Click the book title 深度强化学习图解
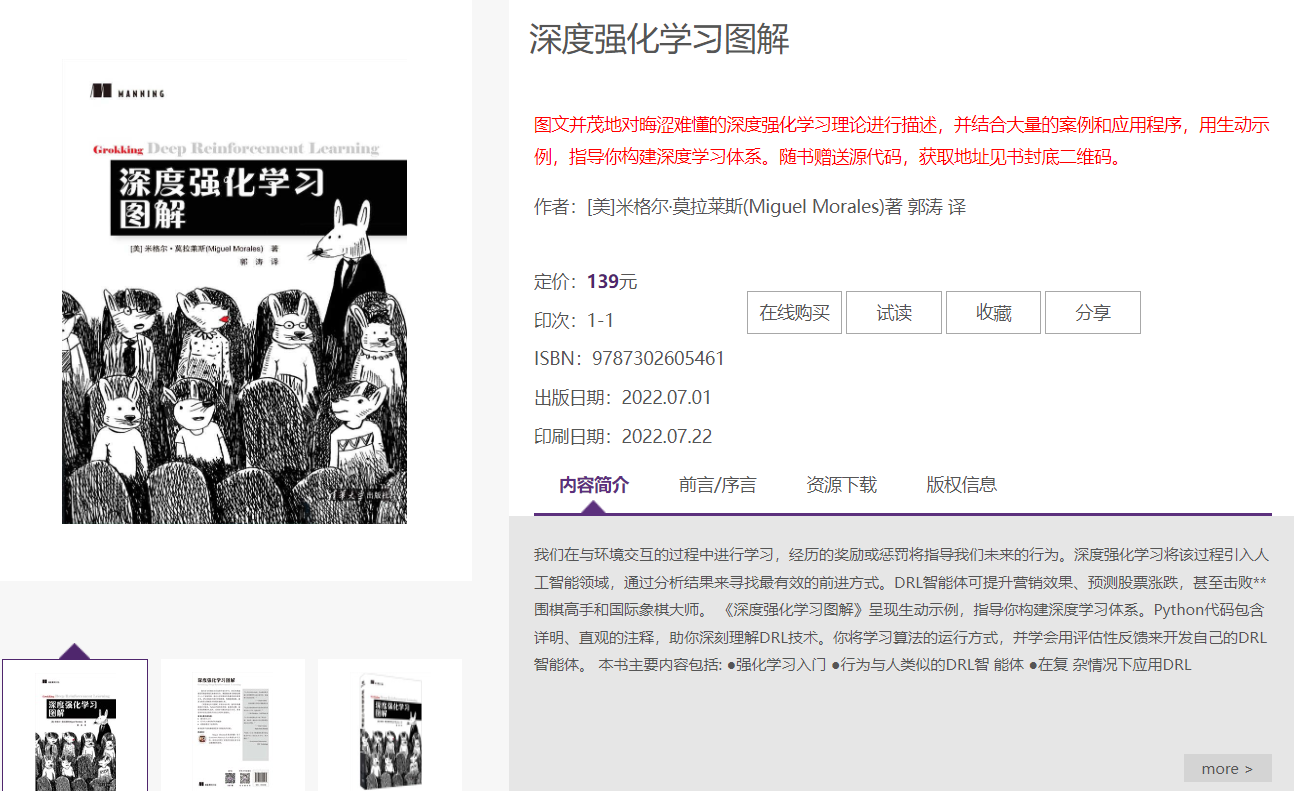Viewport: 1294px width, 791px height. [x=660, y=39]
